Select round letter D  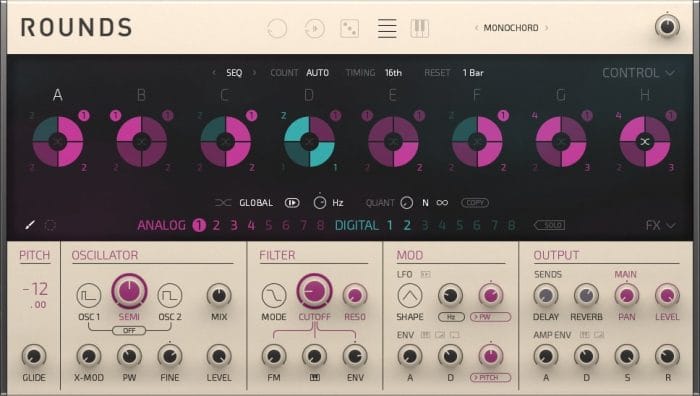click(x=309, y=95)
